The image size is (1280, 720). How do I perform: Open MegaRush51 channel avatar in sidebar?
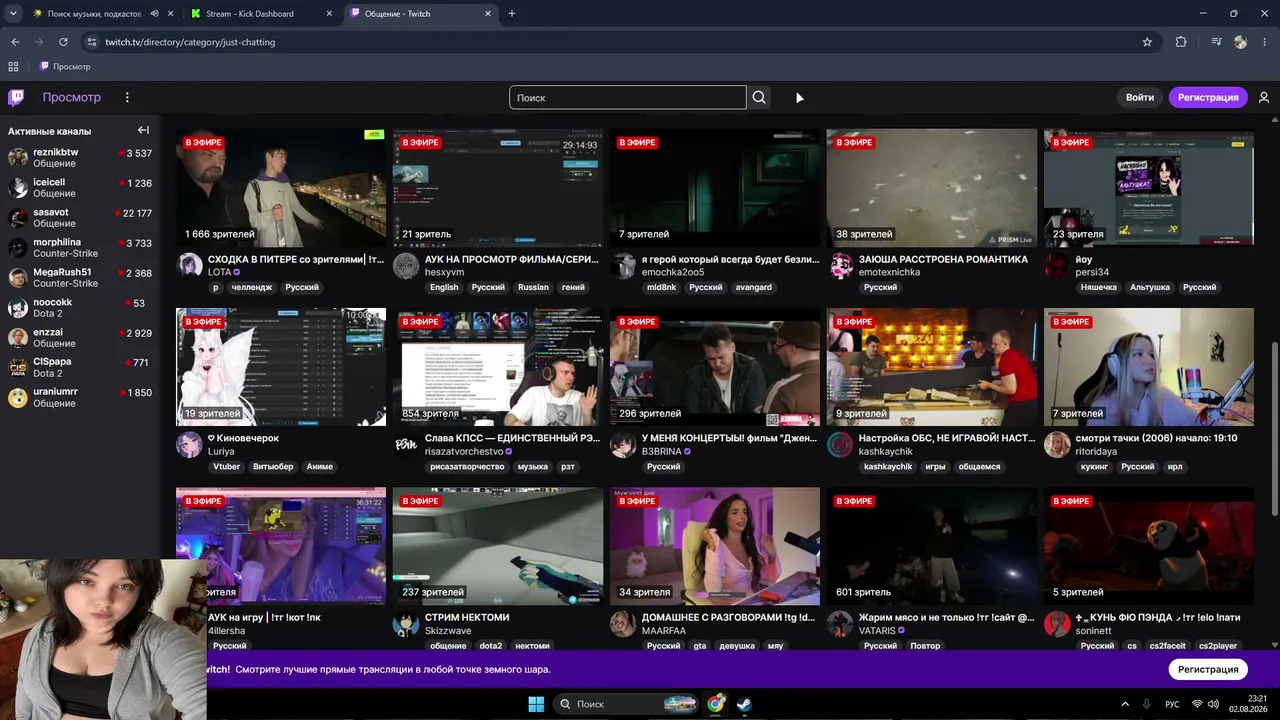tap(18, 277)
